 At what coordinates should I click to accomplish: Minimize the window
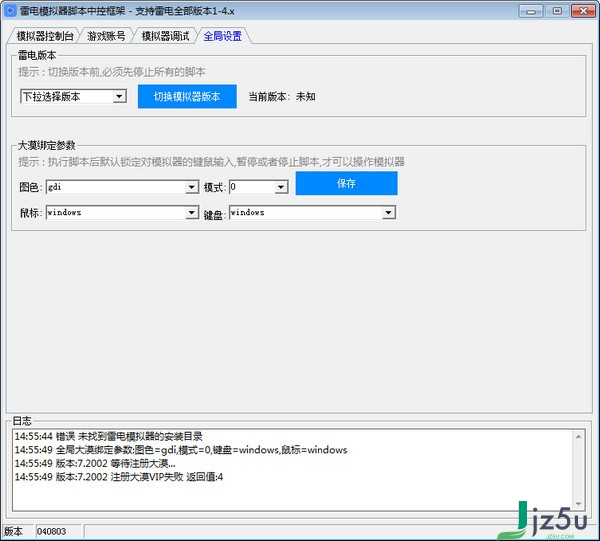531,11
